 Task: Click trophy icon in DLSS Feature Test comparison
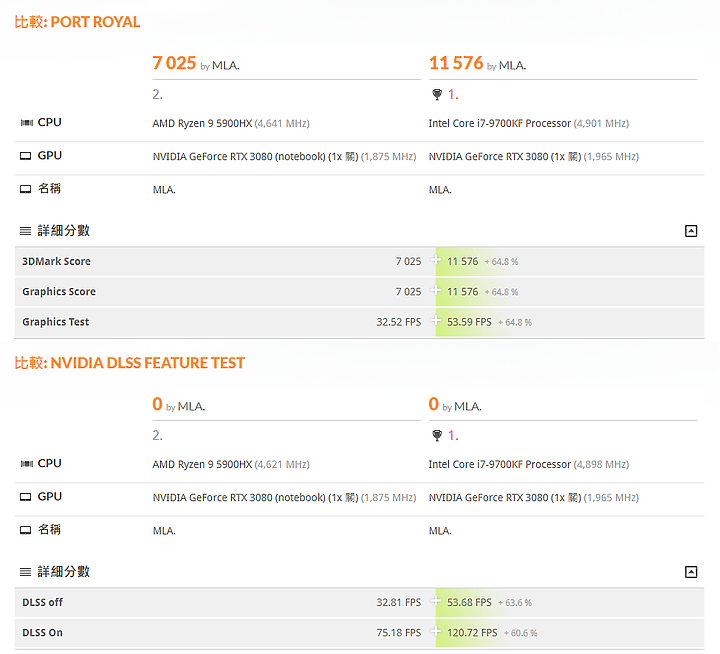tap(437, 435)
